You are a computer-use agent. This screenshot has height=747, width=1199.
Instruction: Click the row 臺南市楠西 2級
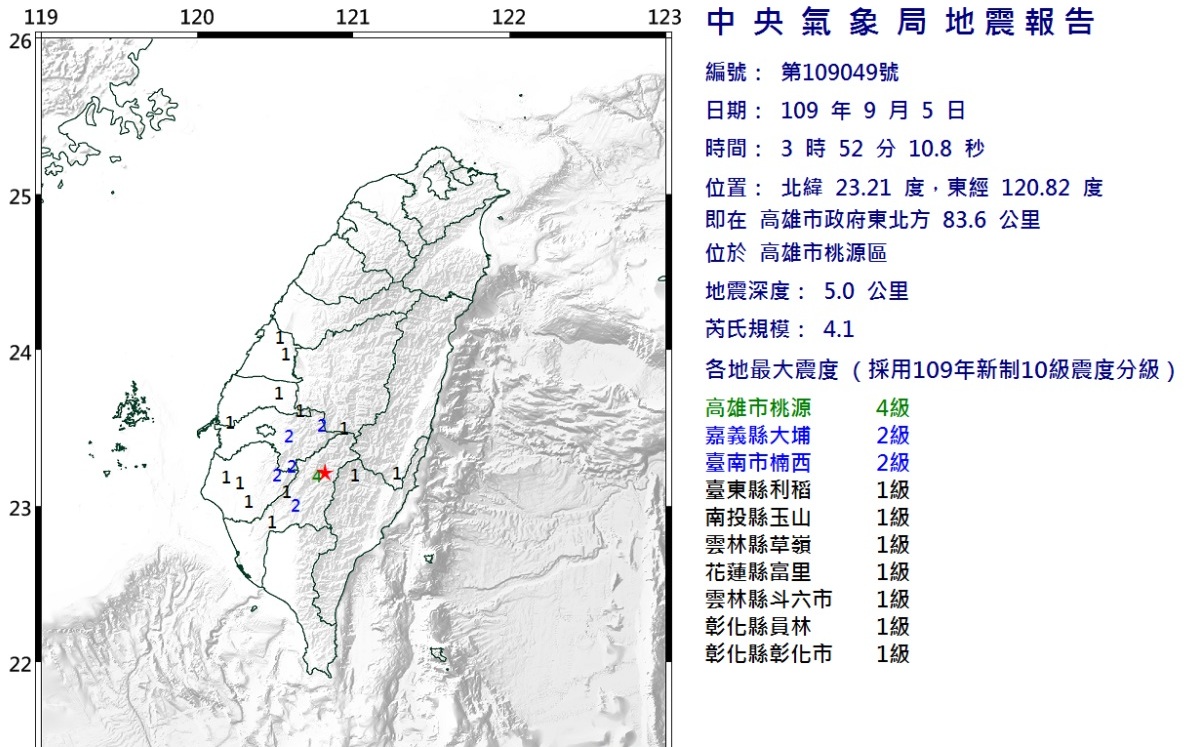(807, 463)
